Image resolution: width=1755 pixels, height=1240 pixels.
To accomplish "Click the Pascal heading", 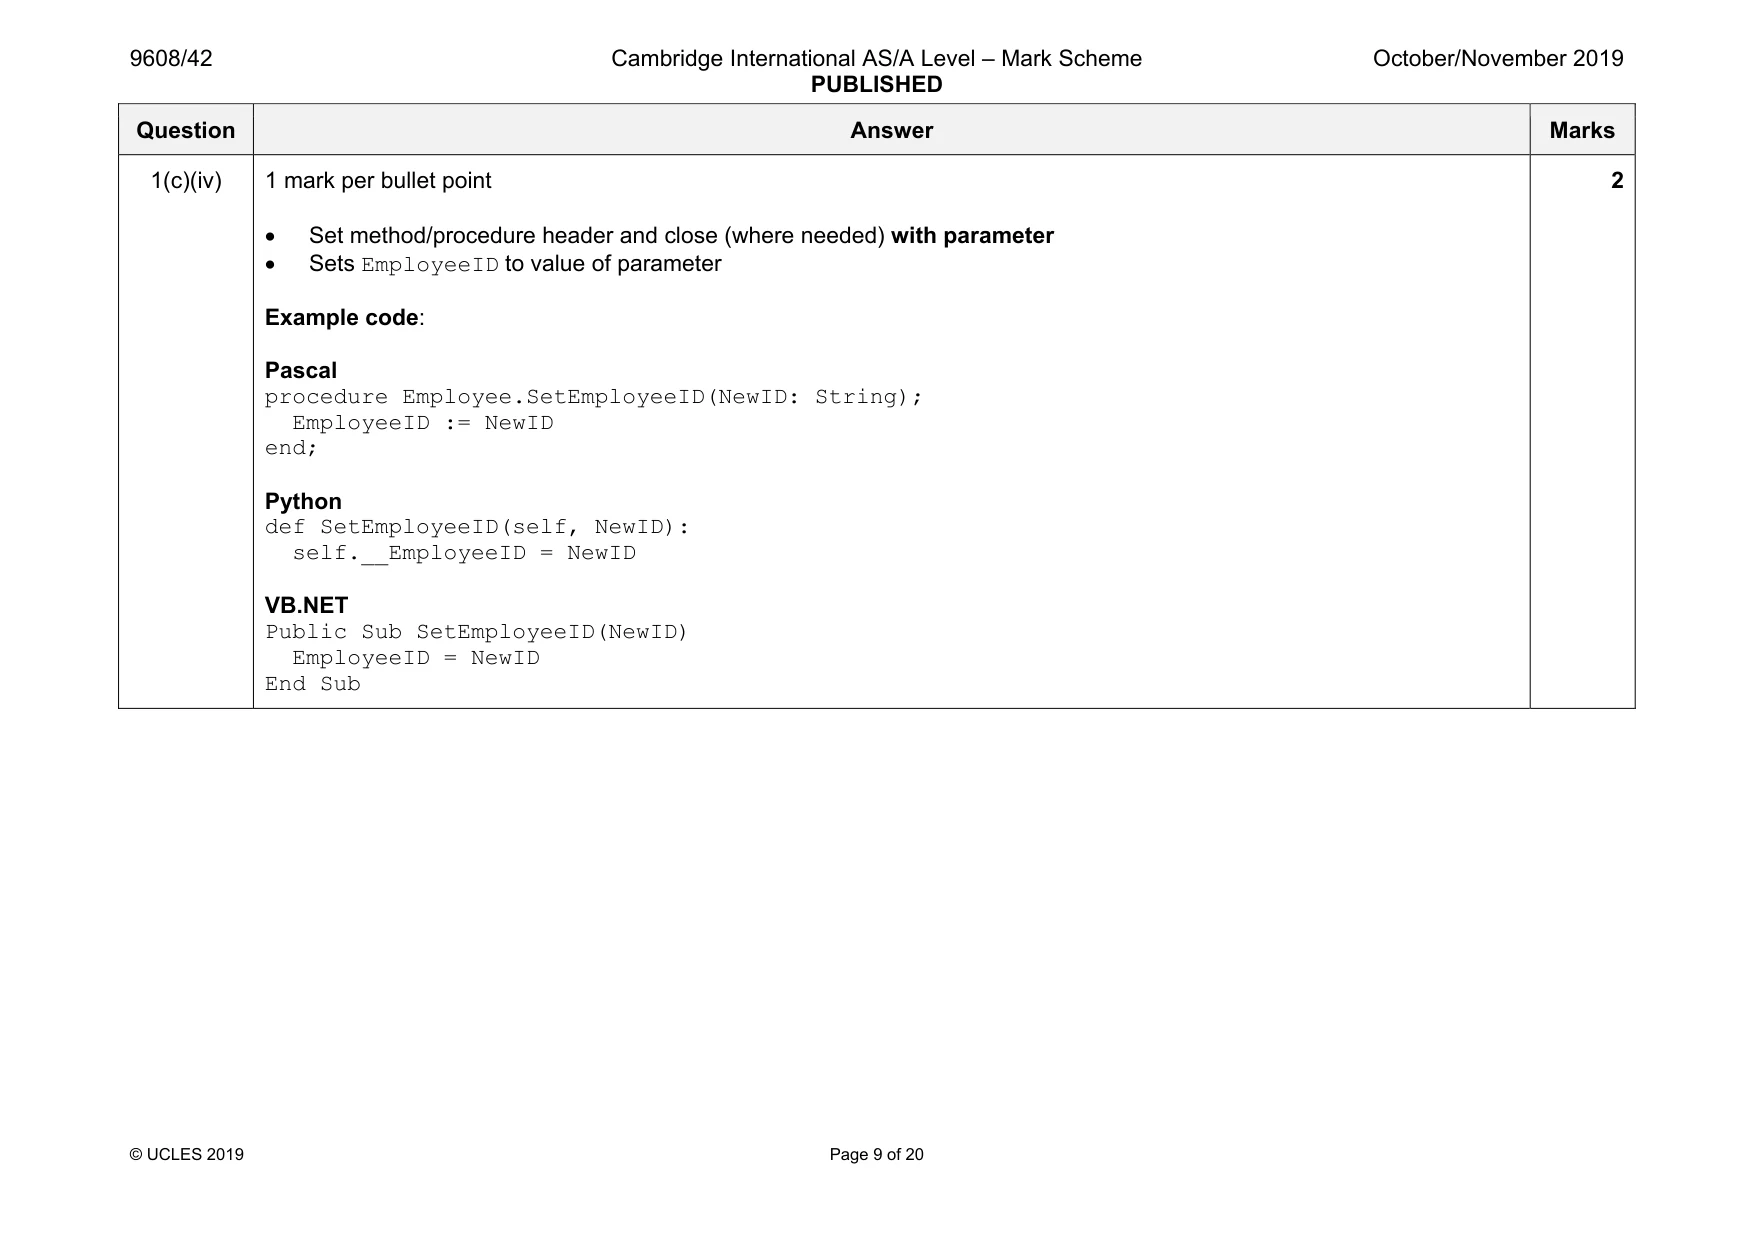I will pyautogui.click(x=301, y=371).
